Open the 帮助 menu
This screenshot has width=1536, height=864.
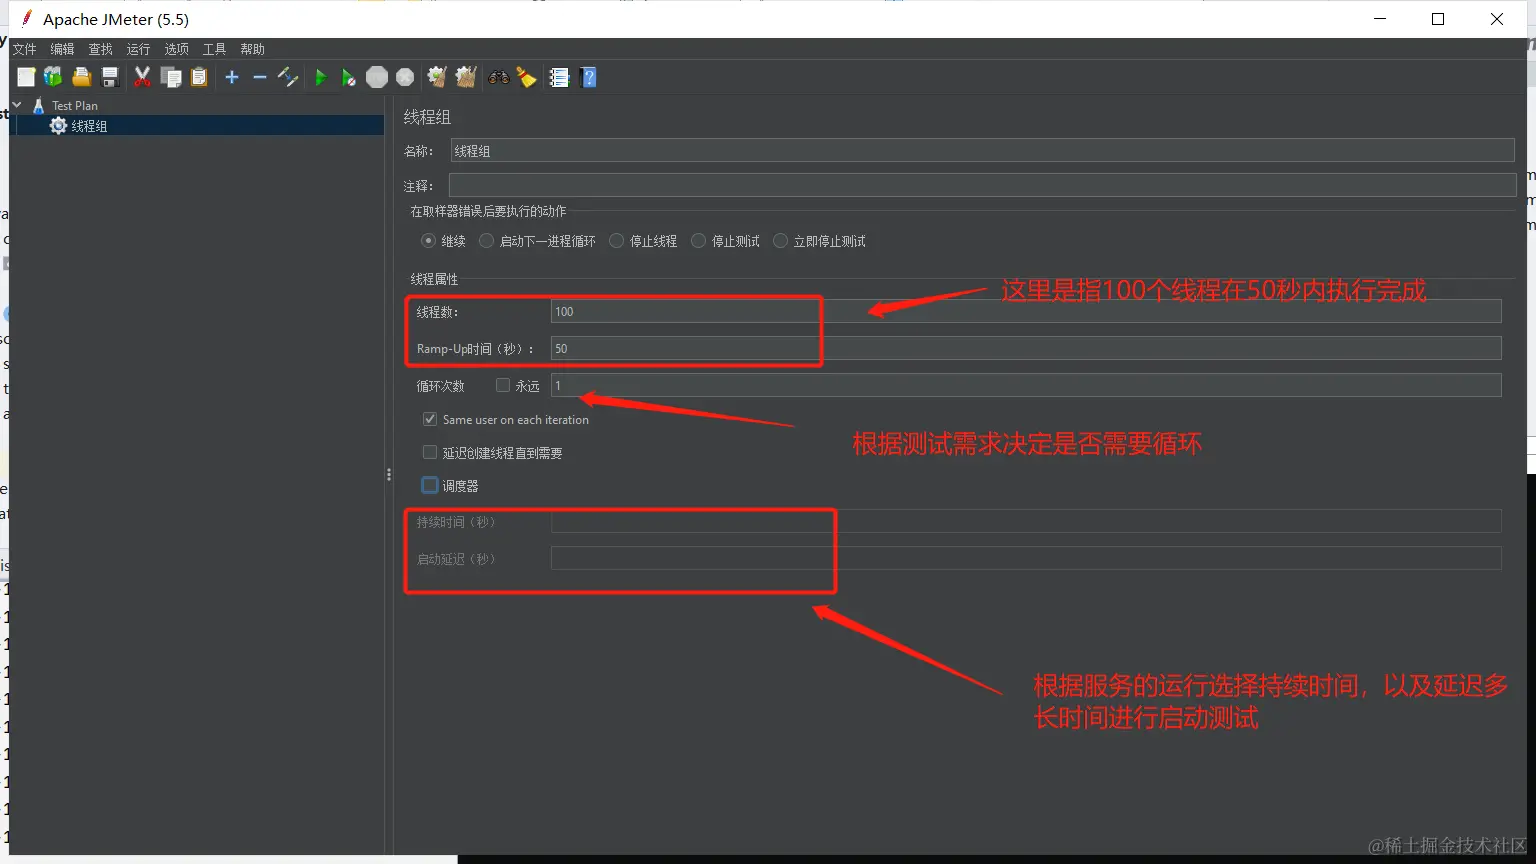coord(252,49)
